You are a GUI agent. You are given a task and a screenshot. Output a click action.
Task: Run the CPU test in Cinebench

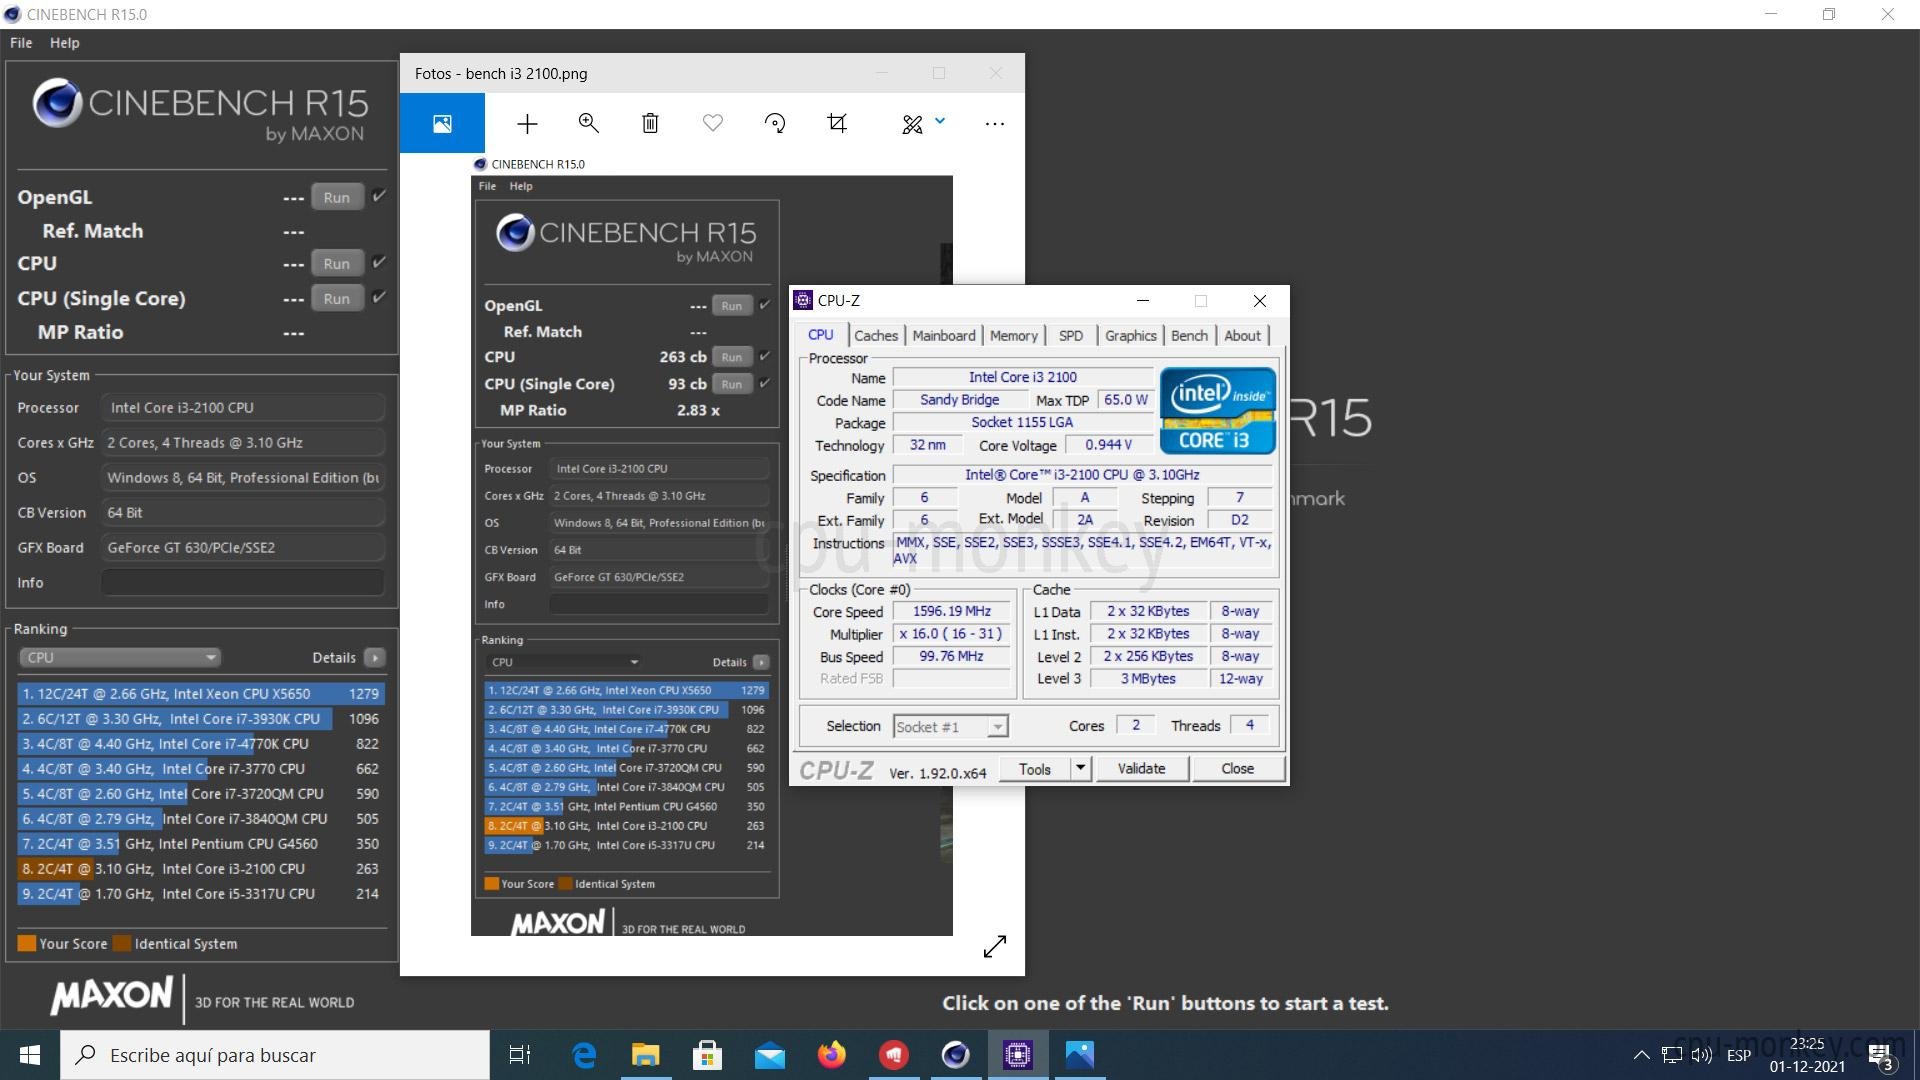click(337, 263)
